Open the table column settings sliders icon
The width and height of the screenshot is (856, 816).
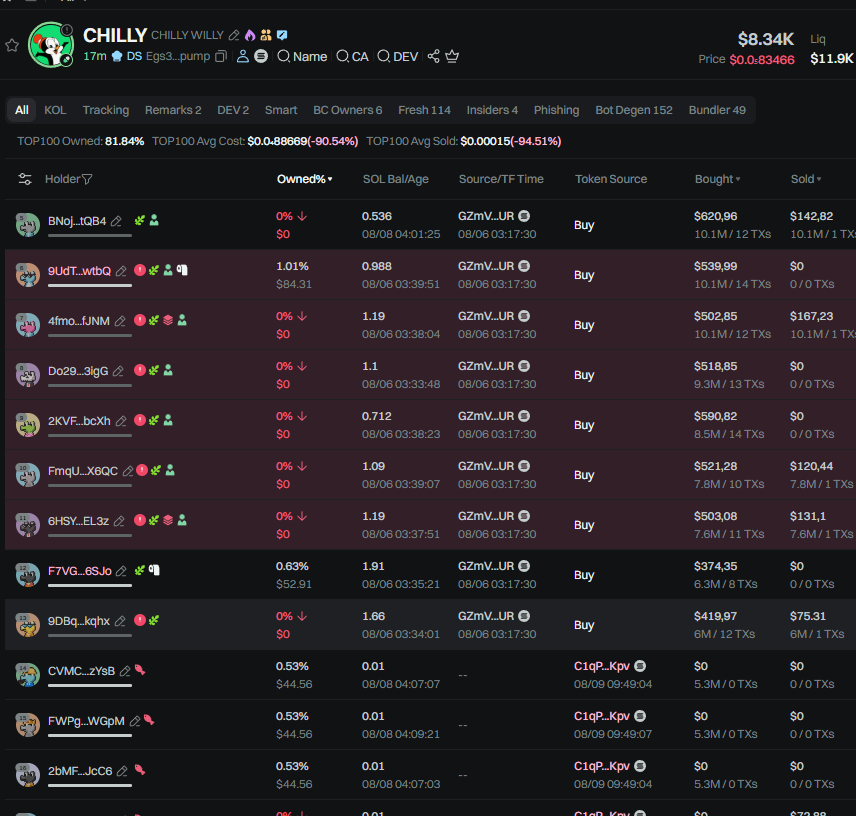coord(25,179)
